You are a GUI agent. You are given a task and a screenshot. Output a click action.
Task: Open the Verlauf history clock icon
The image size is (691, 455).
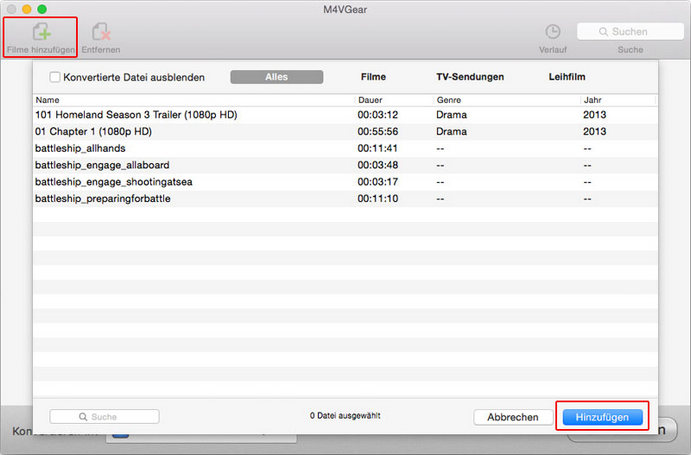(553, 32)
